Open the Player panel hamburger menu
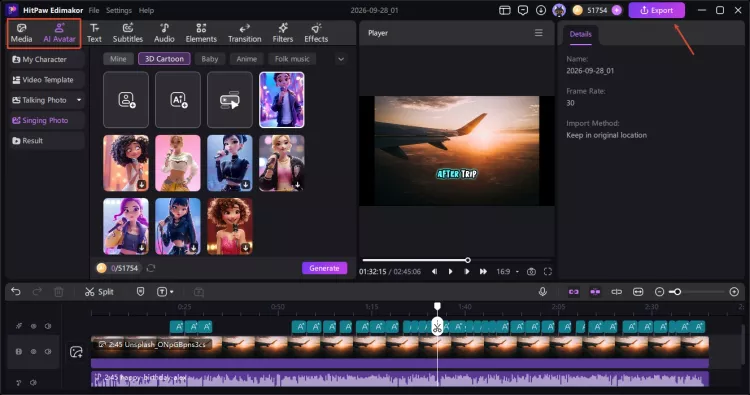750x395 pixels. coord(539,33)
